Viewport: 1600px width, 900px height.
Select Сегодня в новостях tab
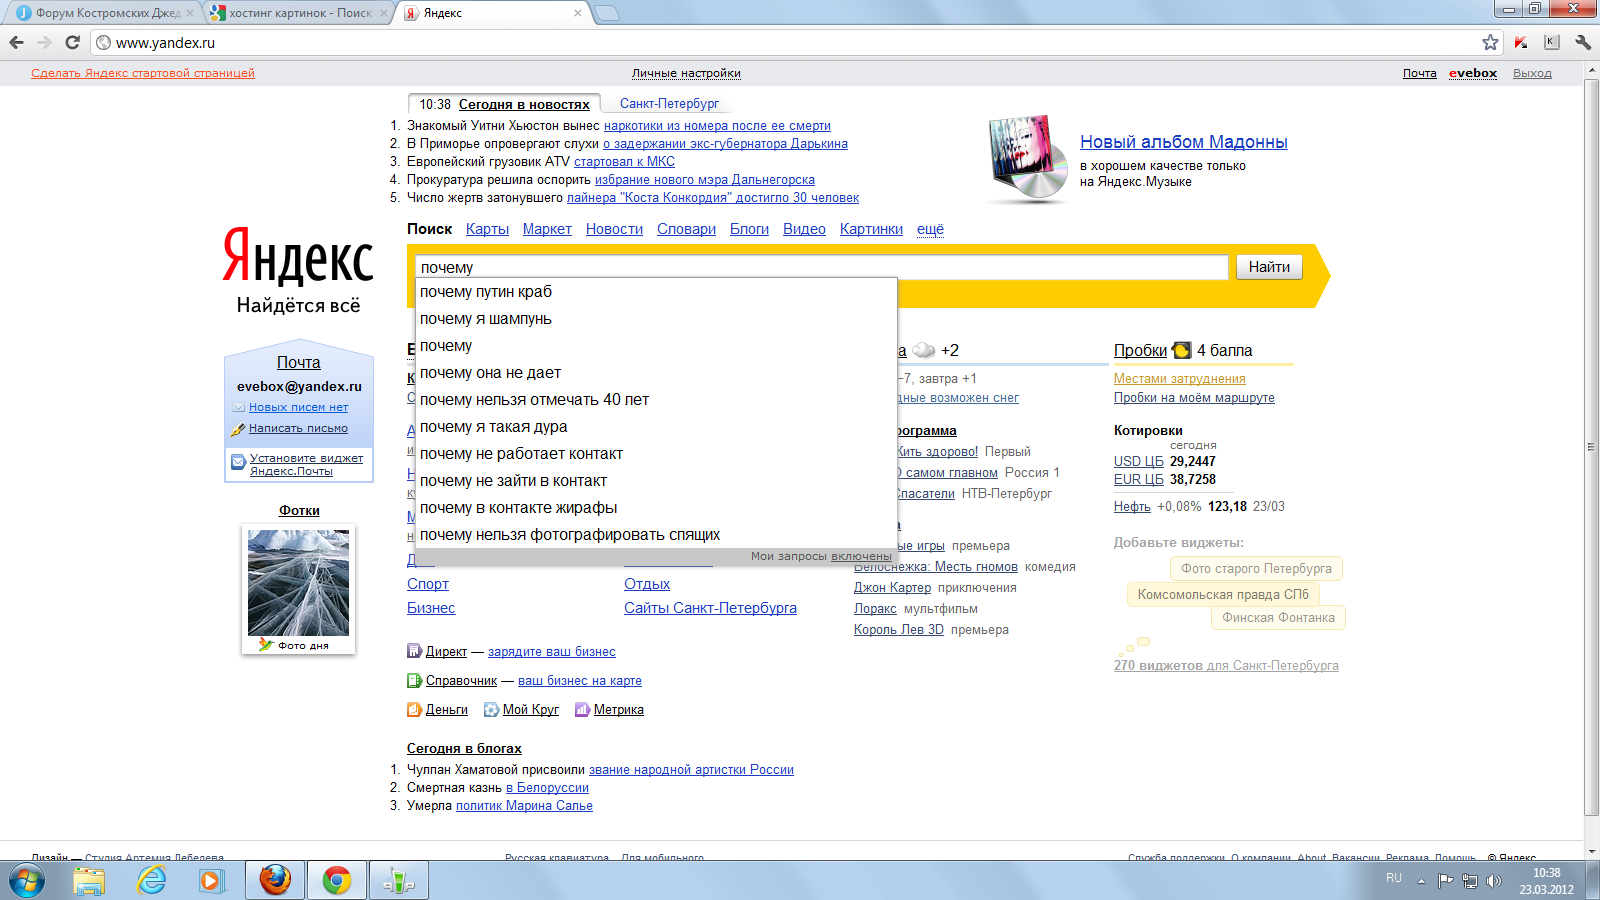tap(524, 104)
